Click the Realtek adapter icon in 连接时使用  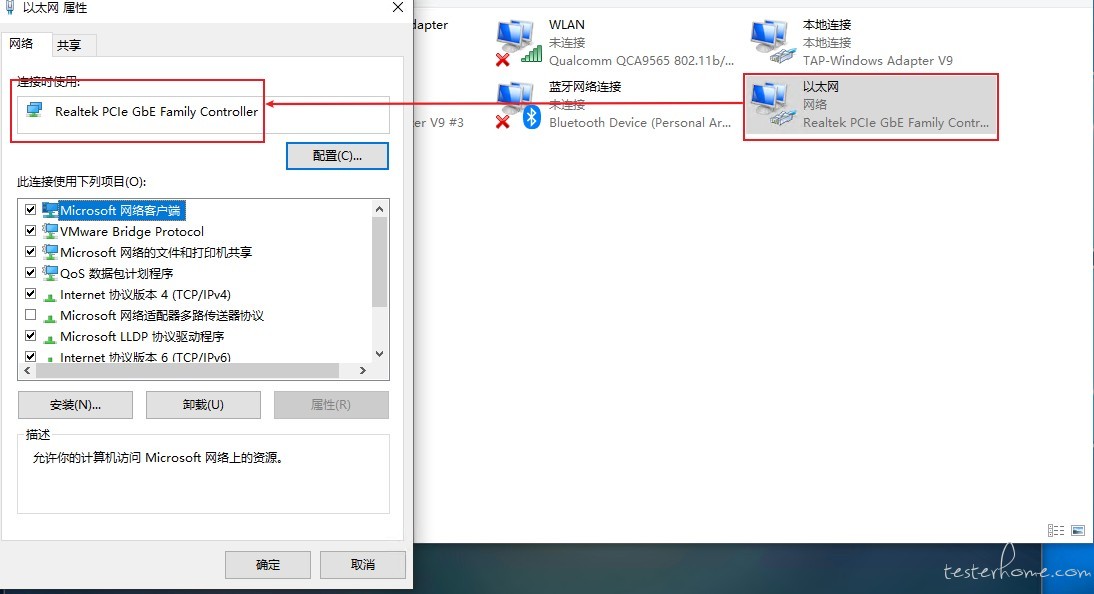34,110
